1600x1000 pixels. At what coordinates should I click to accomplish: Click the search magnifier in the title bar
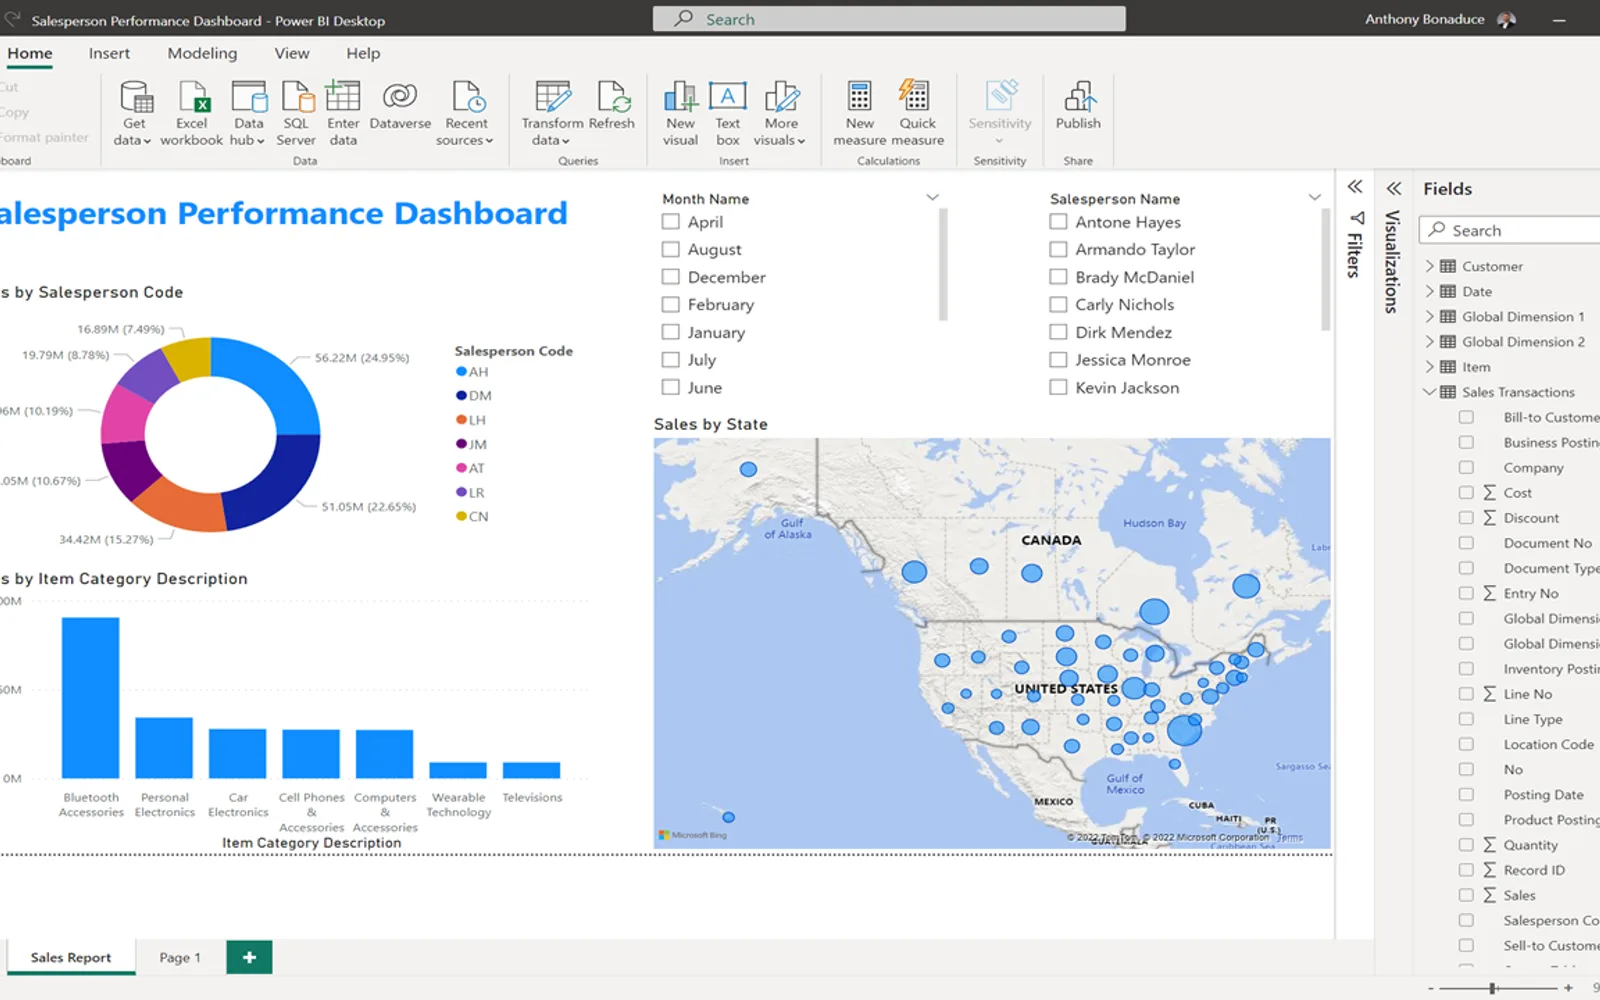coord(684,19)
